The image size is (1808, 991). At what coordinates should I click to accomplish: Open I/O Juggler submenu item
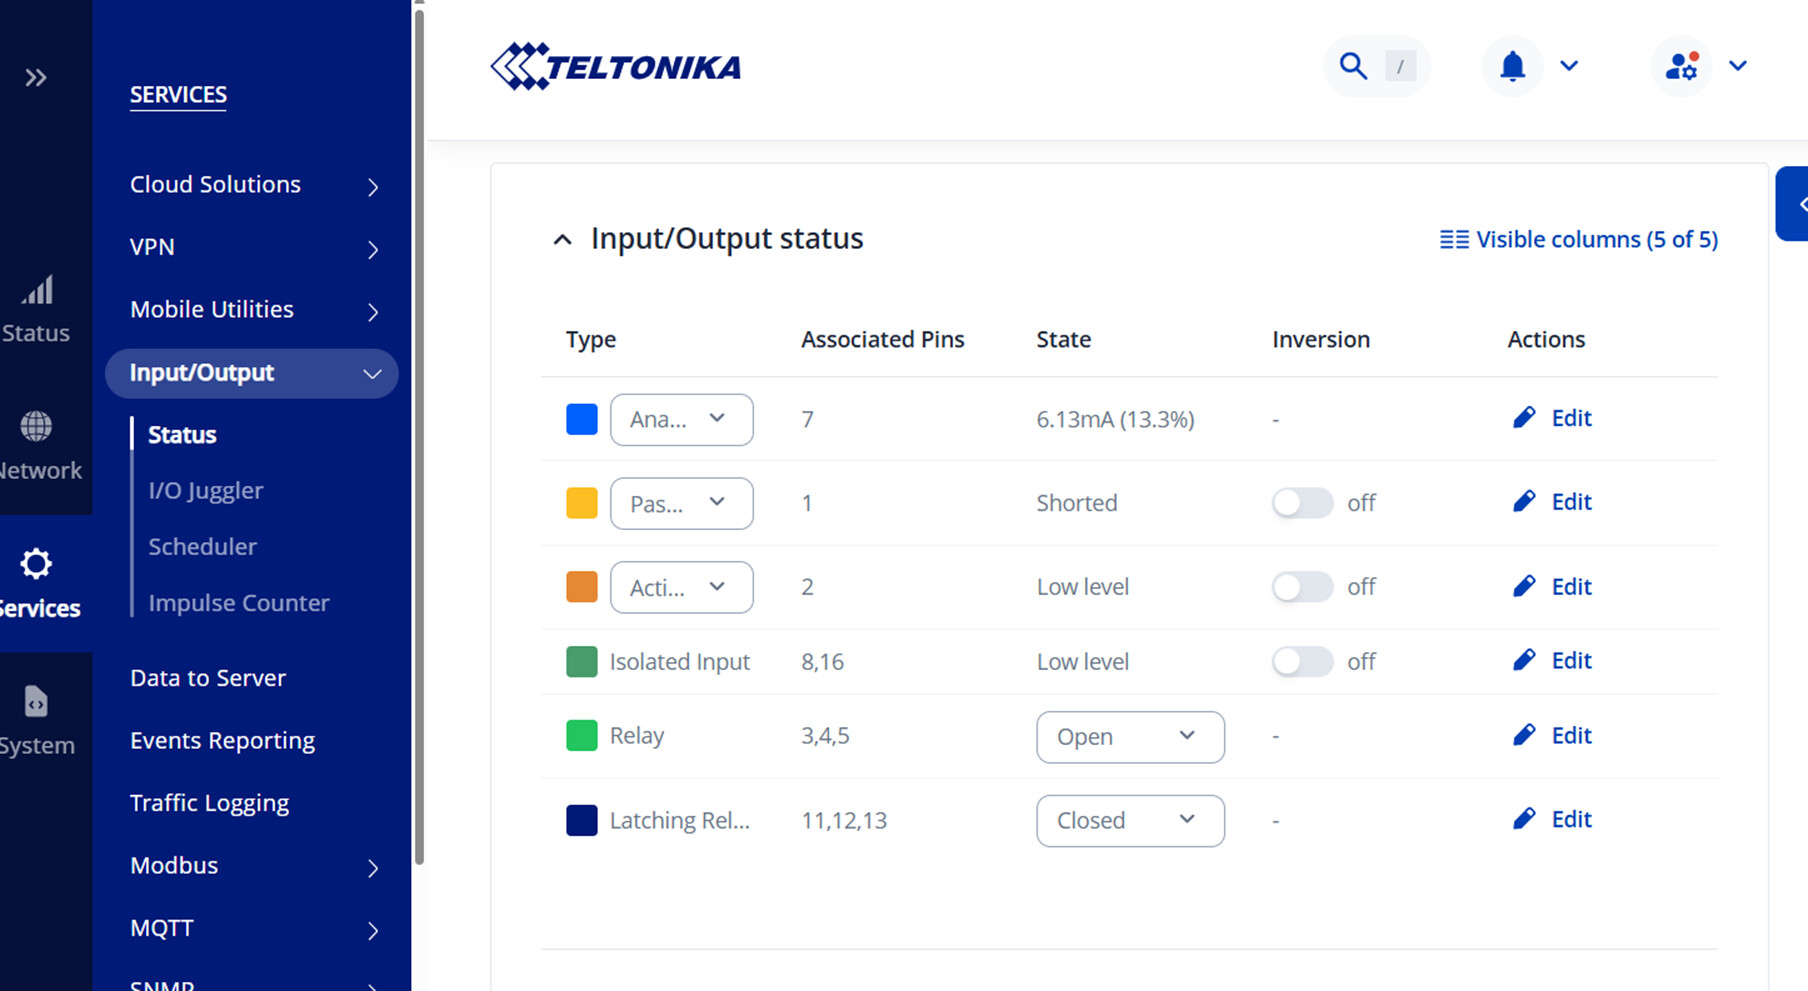(x=206, y=491)
